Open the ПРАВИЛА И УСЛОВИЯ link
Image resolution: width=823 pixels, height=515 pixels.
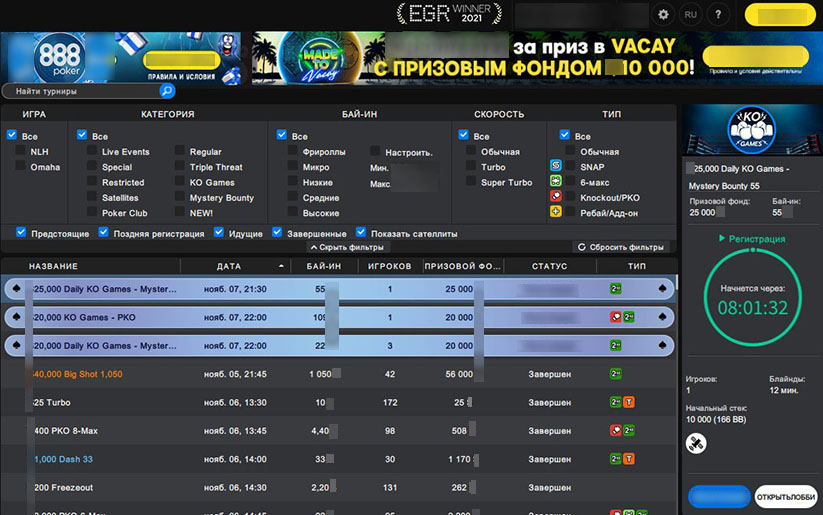point(181,77)
